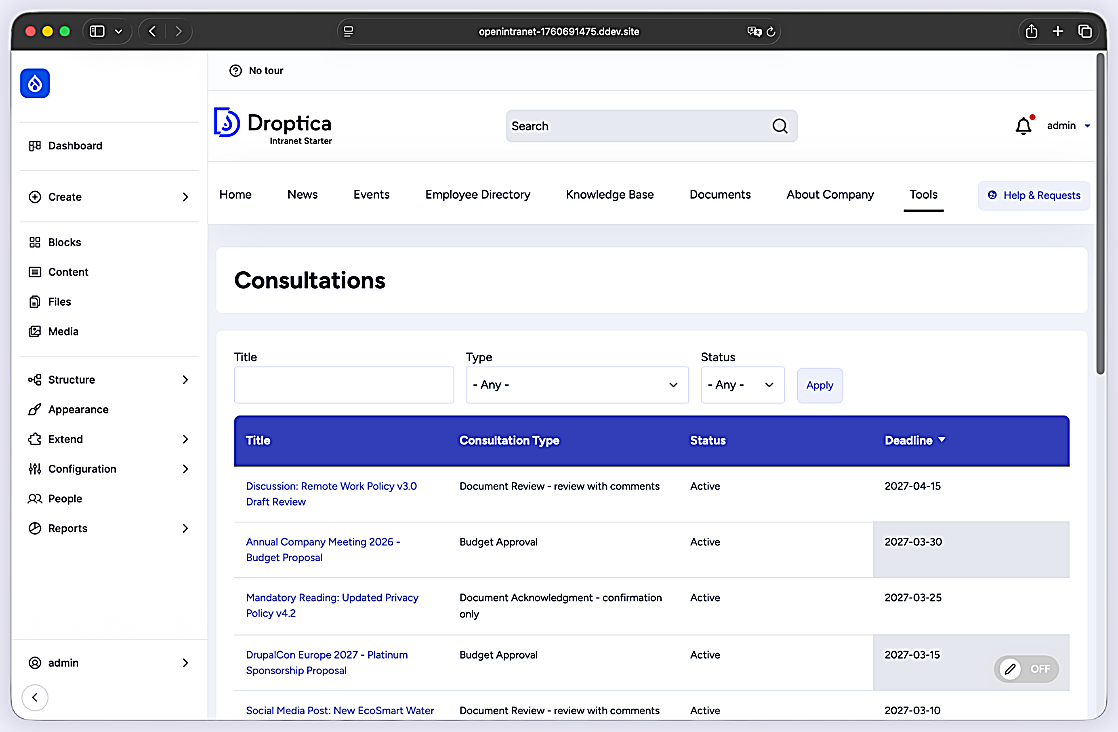Click the No tour help icon
This screenshot has height=732, width=1118.
[x=235, y=71]
